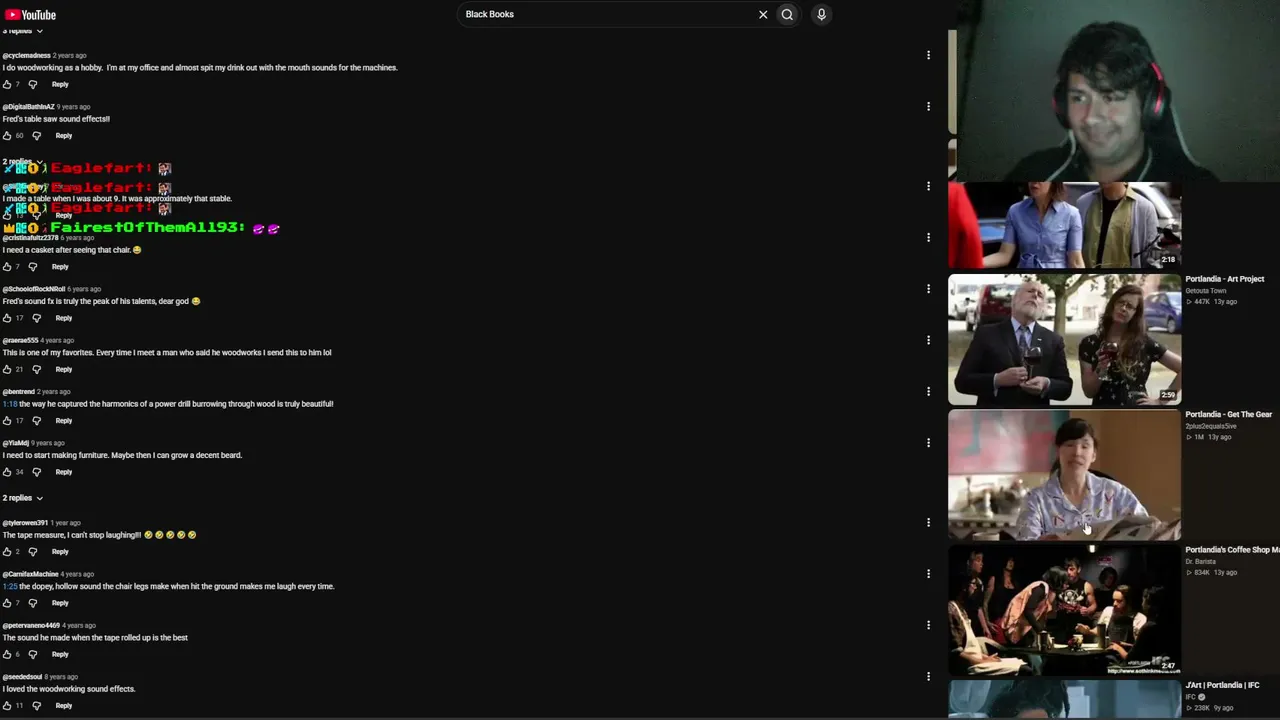Reply to the @cyclemadness comment
The width and height of the screenshot is (1280, 720).
pos(60,84)
